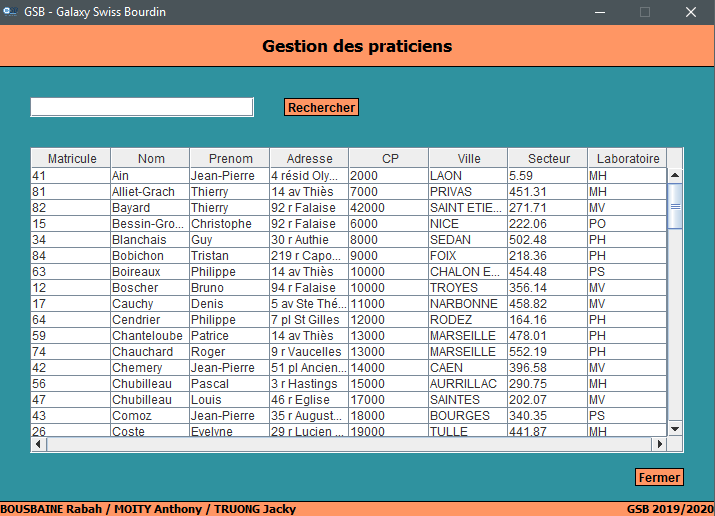The width and height of the screenshot is (715, 516).
Task: Click the Laboratoire column header
Action: click(x=627, y=158)
